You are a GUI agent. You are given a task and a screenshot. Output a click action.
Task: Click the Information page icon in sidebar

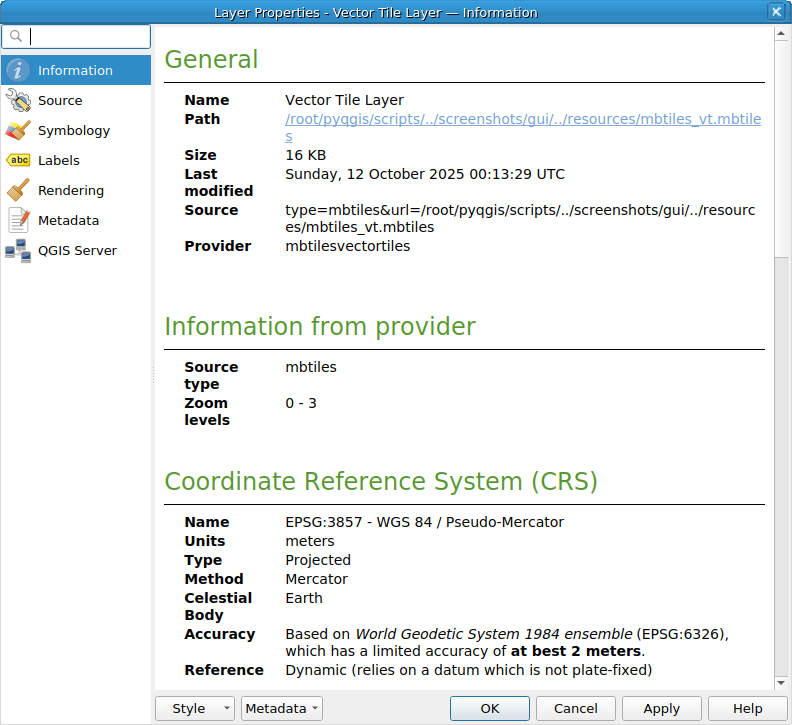pos(18,70)
